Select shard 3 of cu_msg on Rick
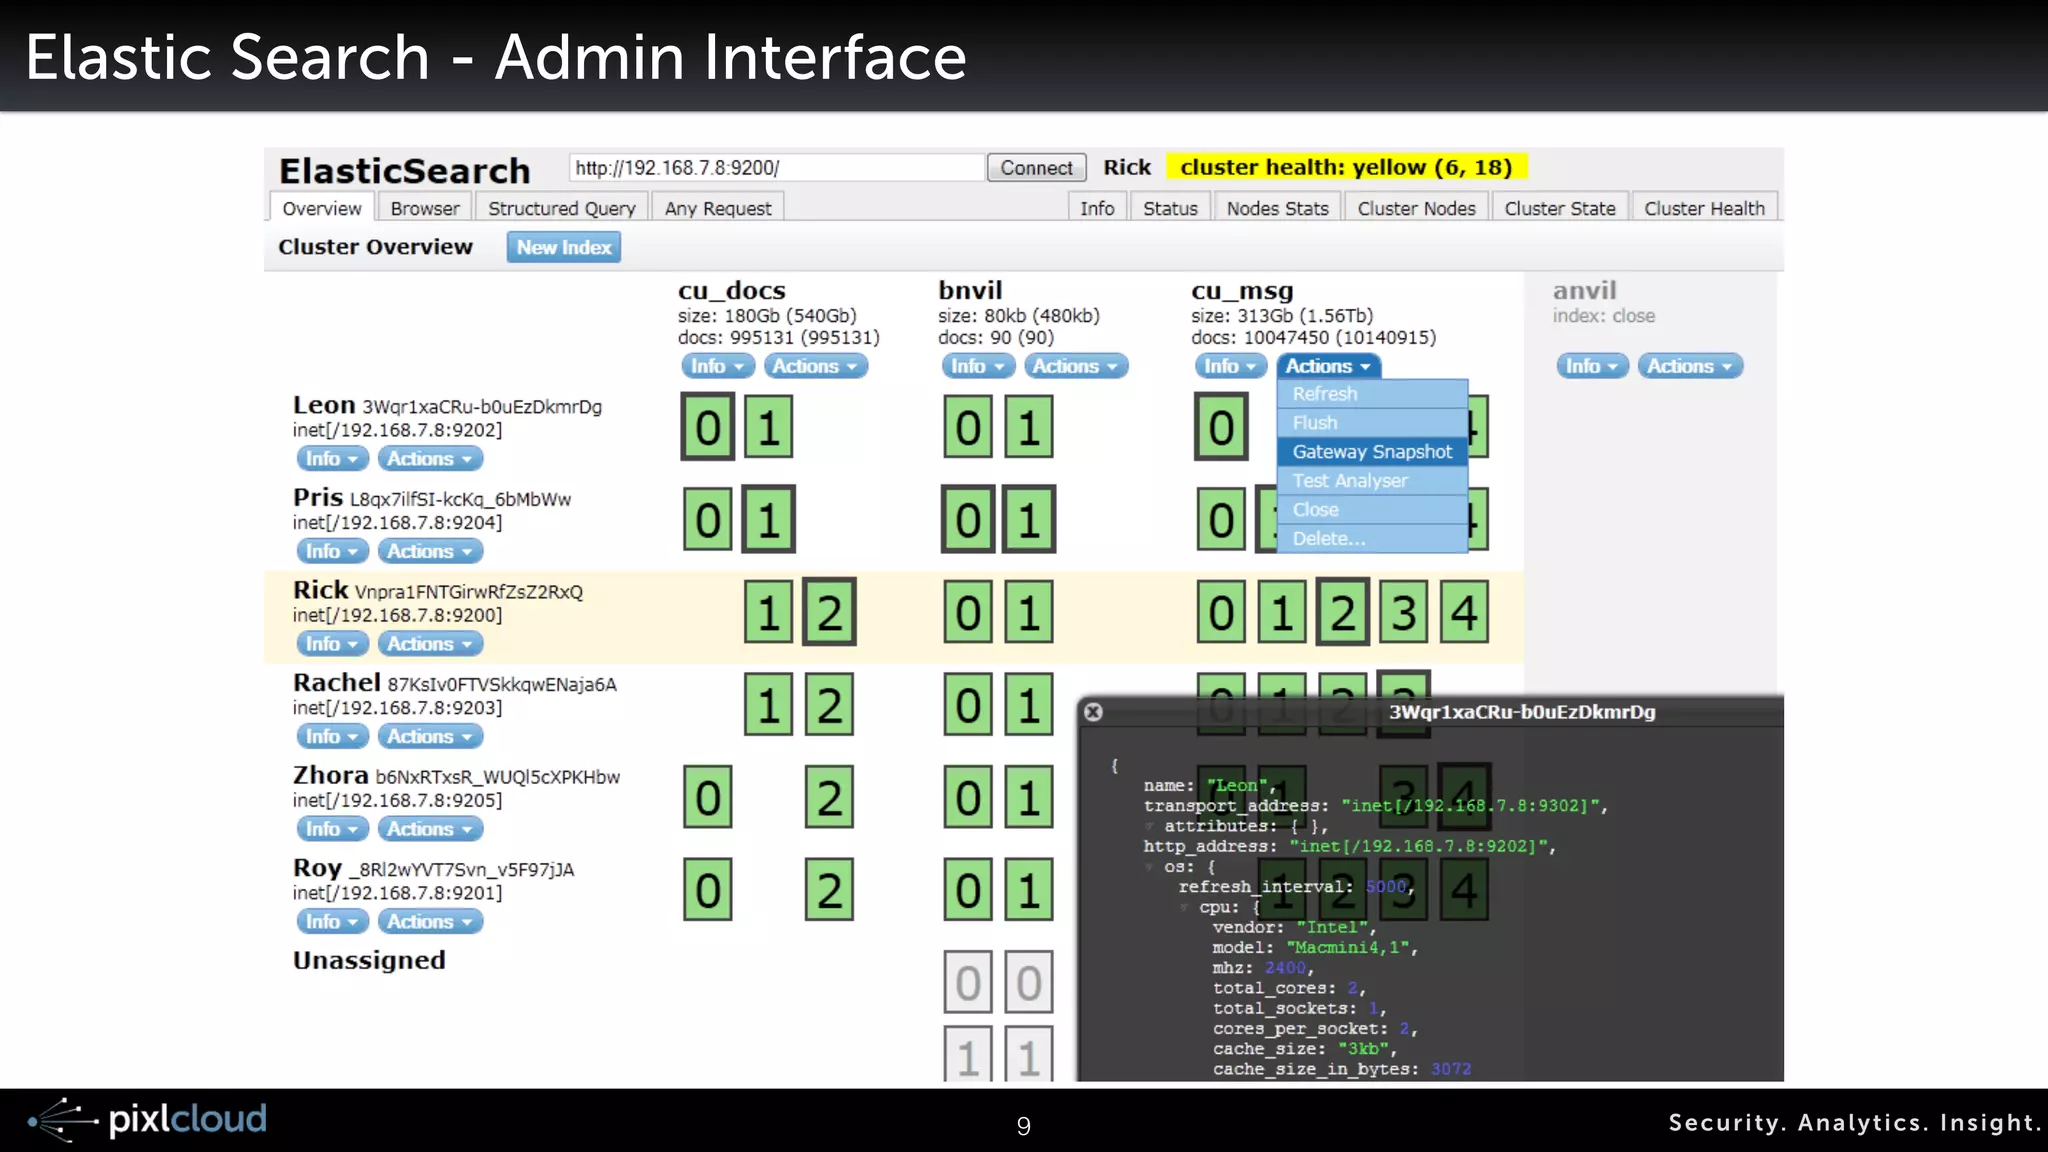 pos(1403,612)
